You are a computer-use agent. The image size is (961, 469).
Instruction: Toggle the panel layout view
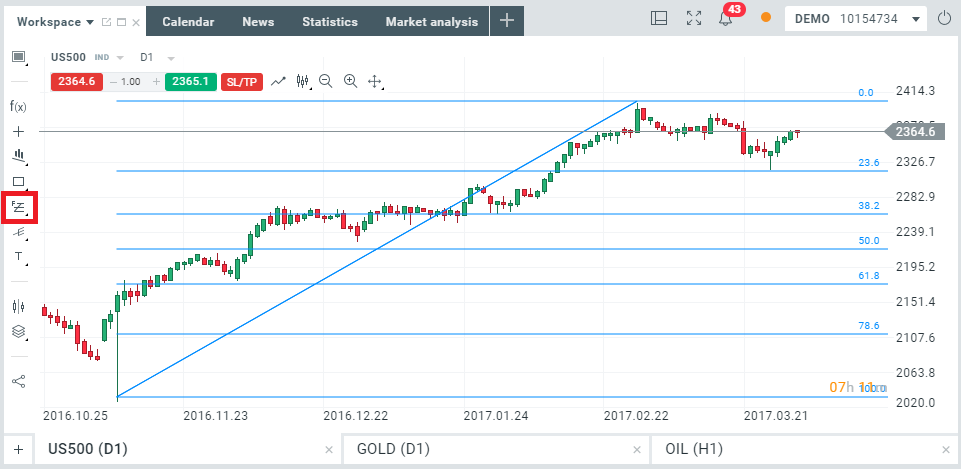coord(659,19)
